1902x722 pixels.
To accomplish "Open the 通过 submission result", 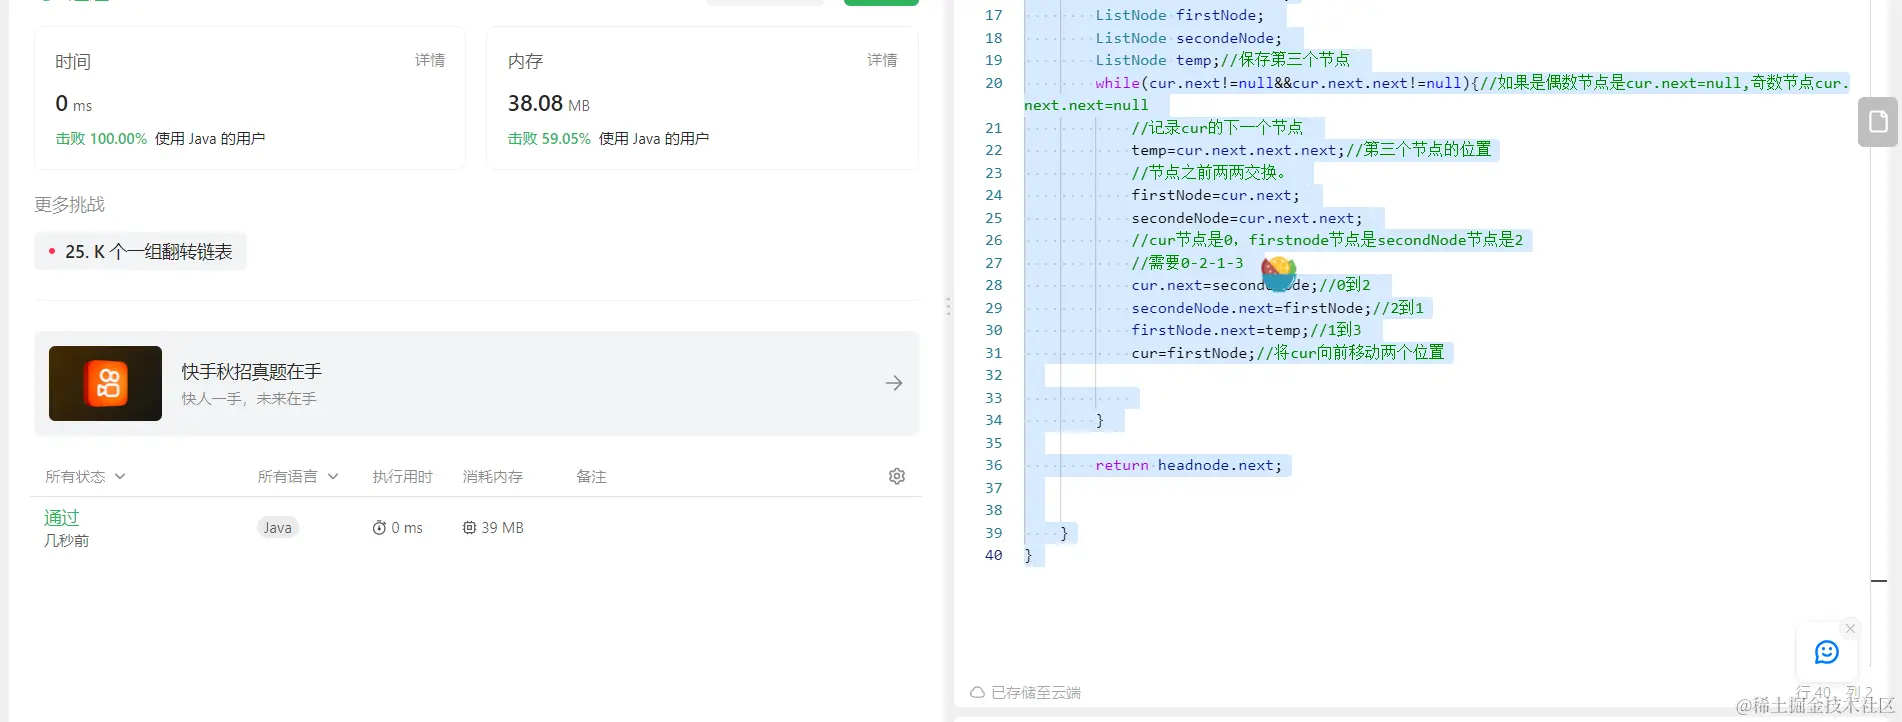I will [61, 517].
